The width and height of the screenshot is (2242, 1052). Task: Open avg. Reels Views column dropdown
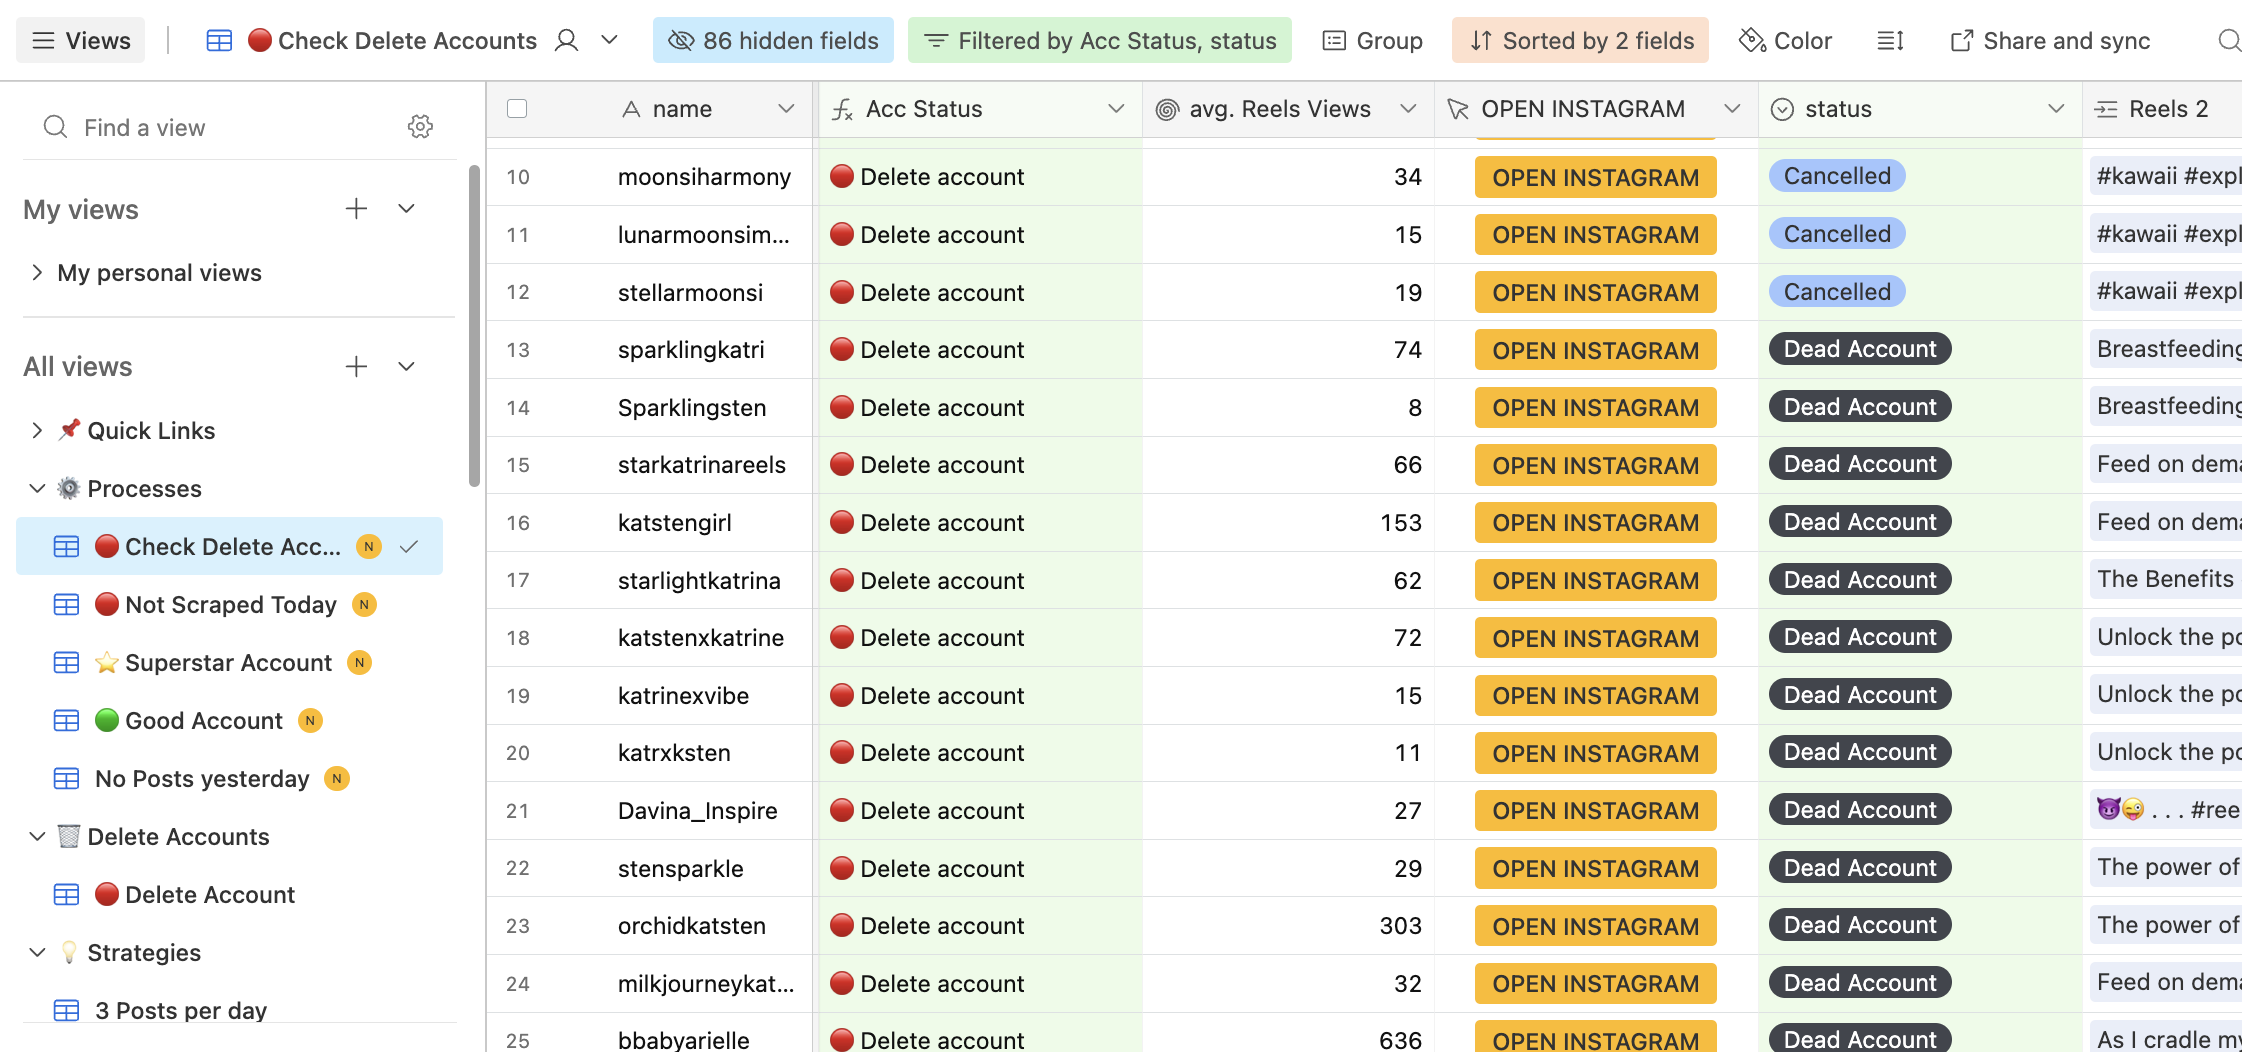(x=1408, y=108)
